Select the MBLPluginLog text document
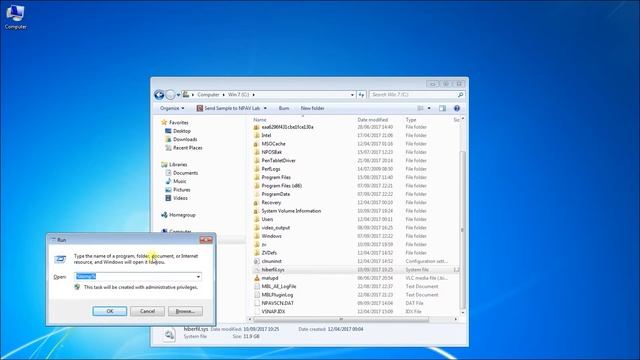 (277, 295)
